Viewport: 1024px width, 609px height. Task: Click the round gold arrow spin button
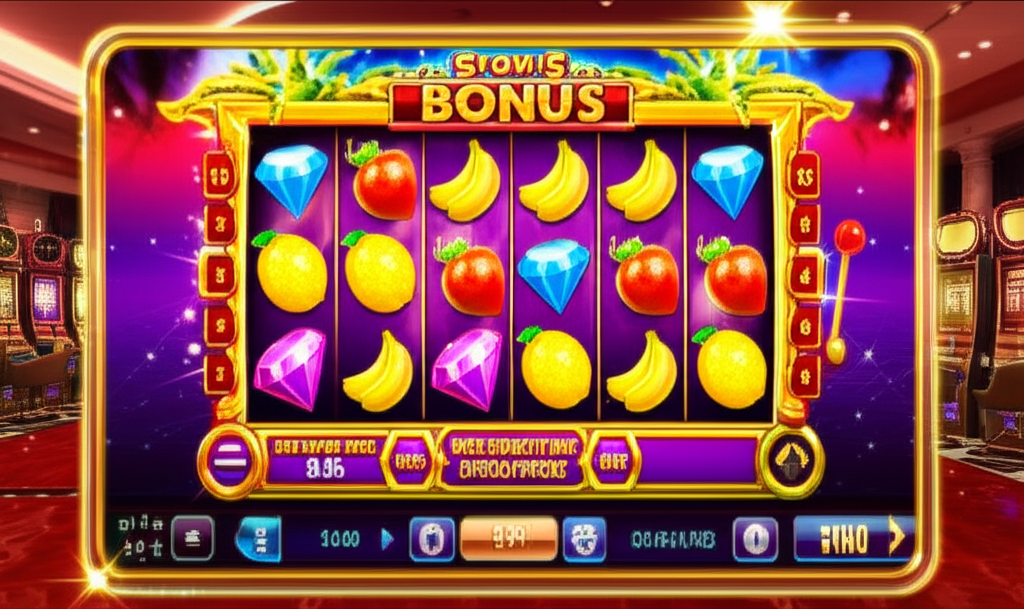pos(791,461)
